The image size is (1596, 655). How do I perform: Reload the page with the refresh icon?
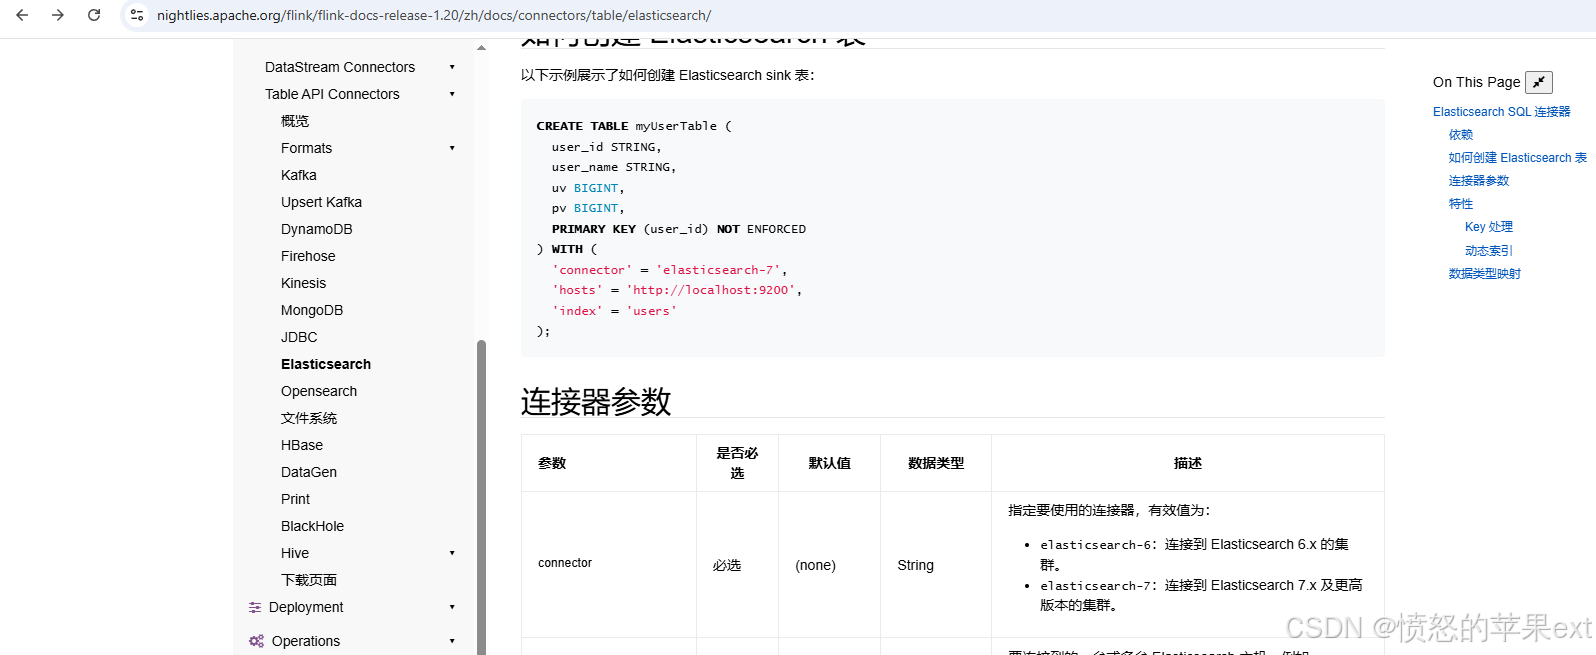point(94,15)
